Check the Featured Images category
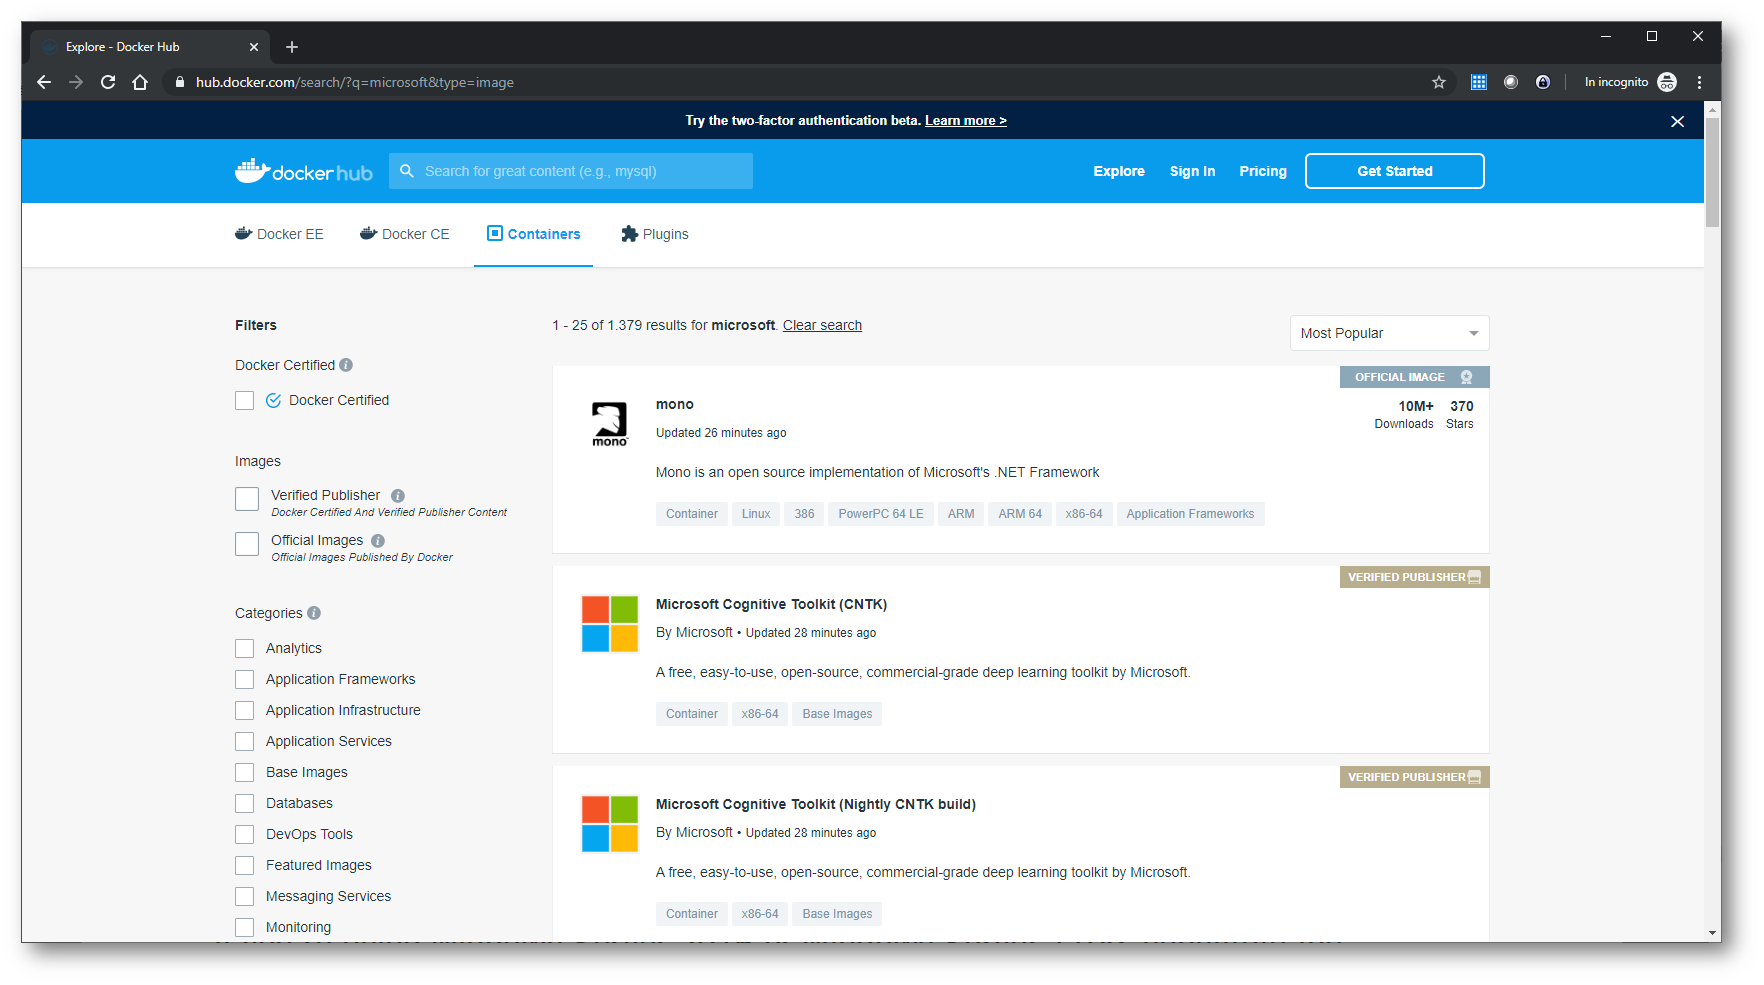Viewport: 1764px width, 985px height. [245, 866]
